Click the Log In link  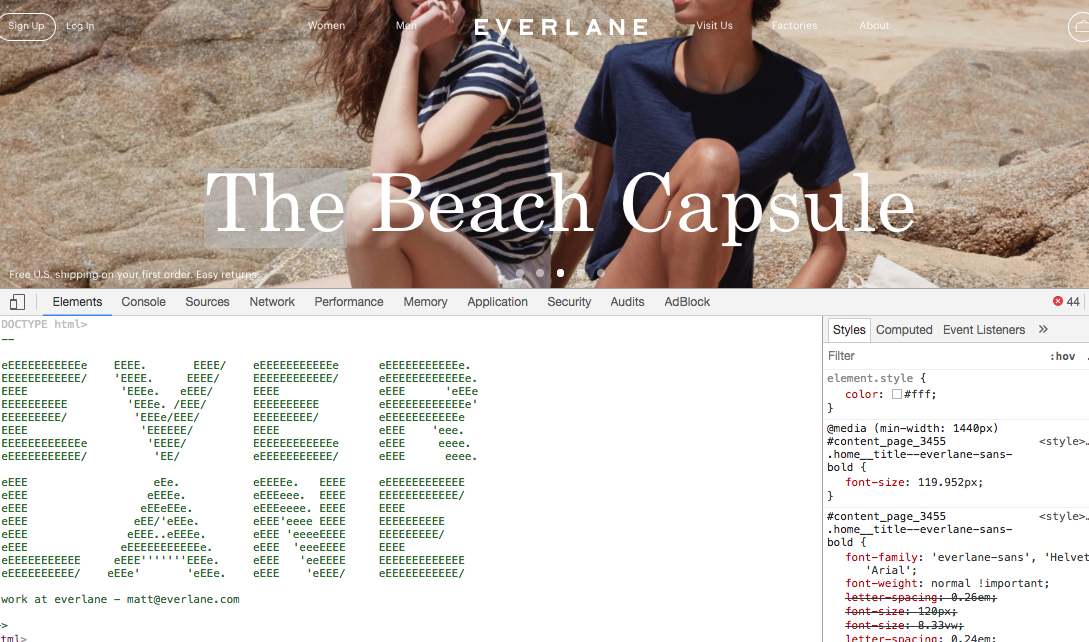79,27
